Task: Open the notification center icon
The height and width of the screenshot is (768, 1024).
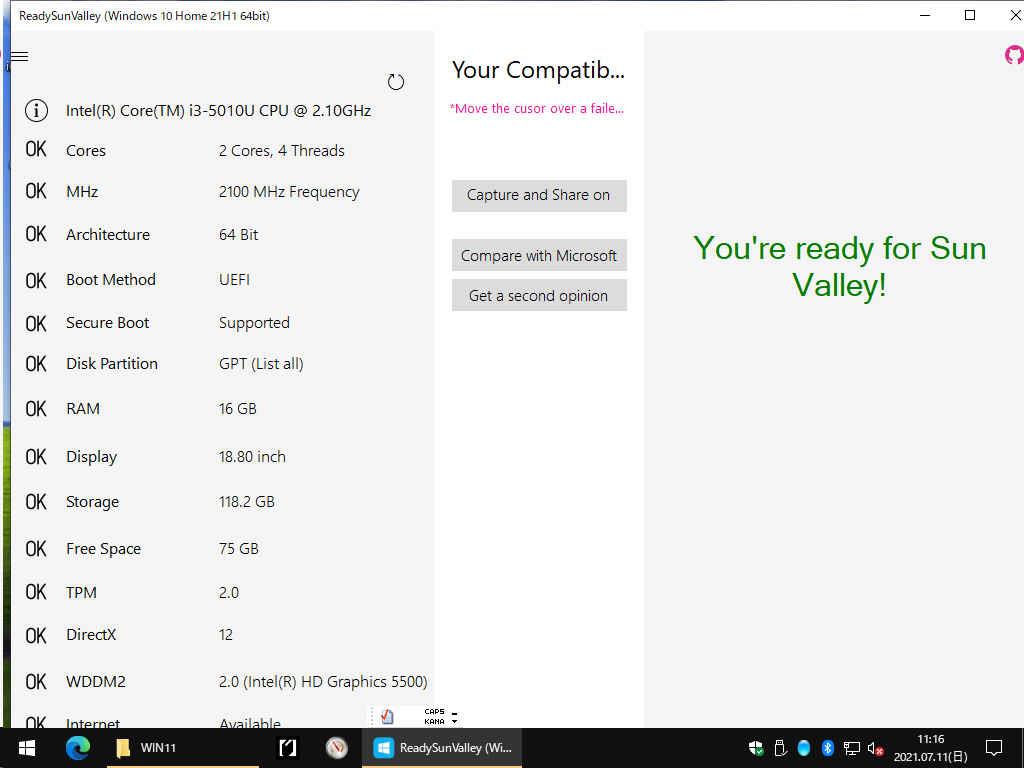Action: pyautogui.click(x=994, y=748)
